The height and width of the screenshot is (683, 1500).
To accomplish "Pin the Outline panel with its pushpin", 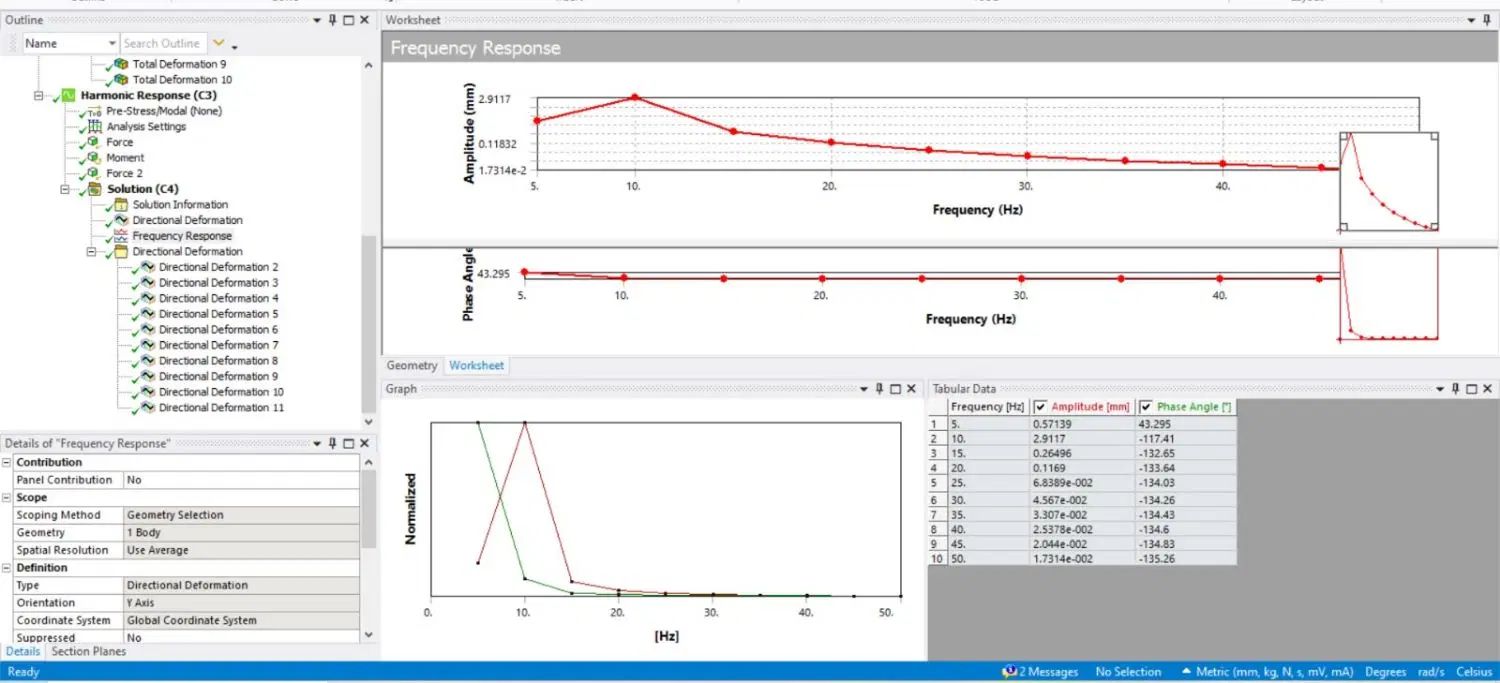I will coord(332,20).
